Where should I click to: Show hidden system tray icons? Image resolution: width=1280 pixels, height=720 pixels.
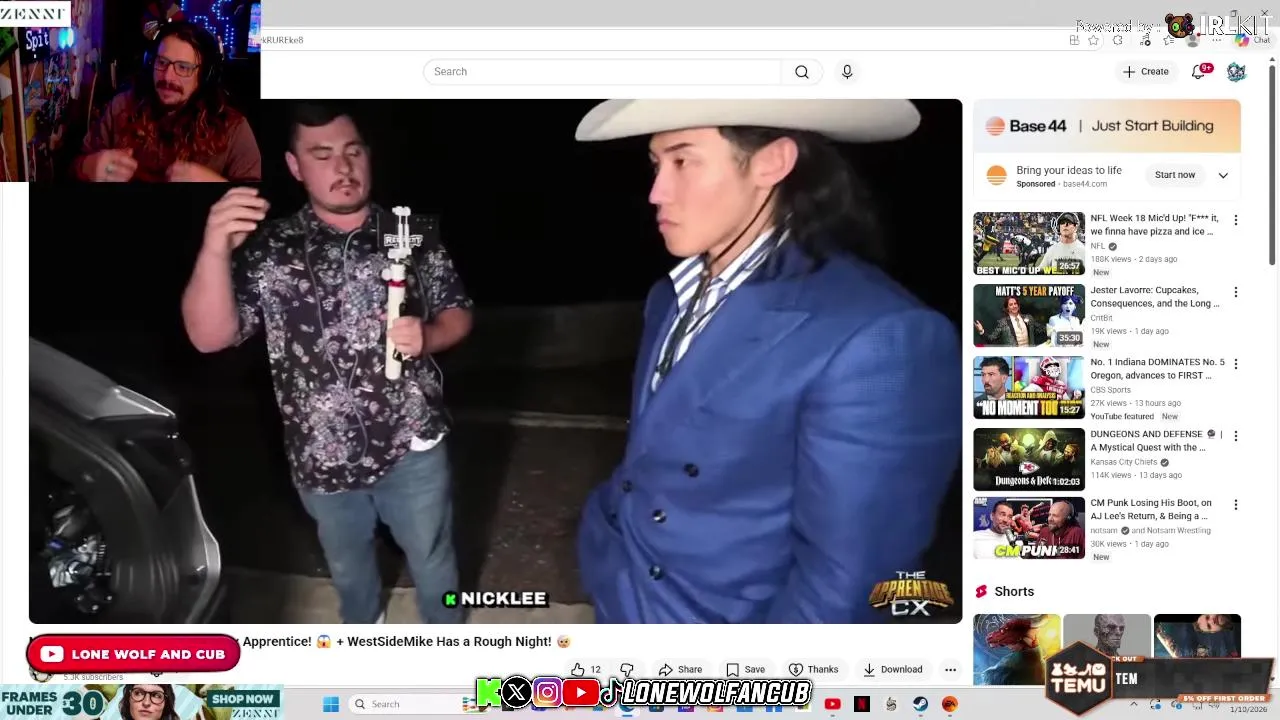point(1133,704)
